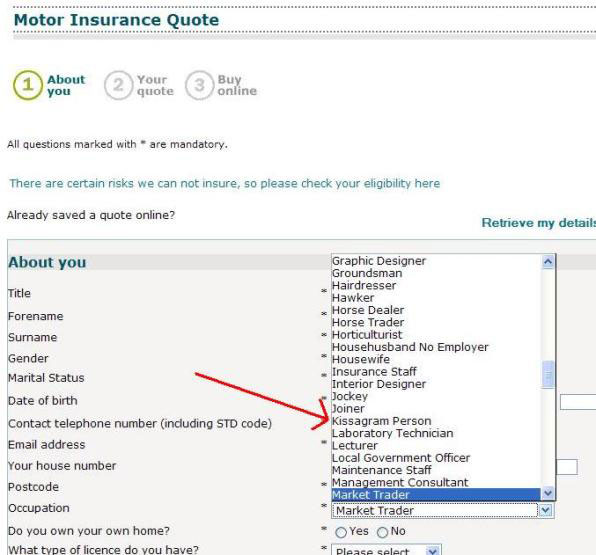Click the occupation list scroll-up arrow
Screen dimensions: 596x555
548,262
